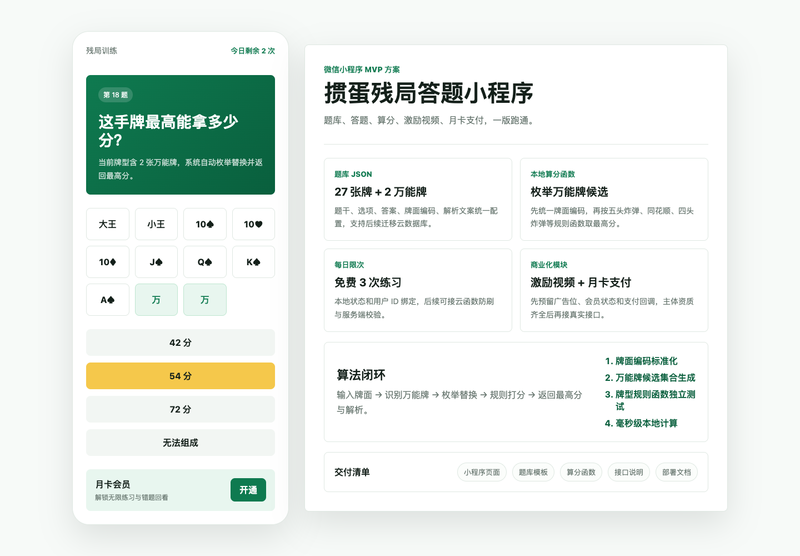Select the 小王 card tile
Screen dimensions: 800x556
tap(156, 224)
